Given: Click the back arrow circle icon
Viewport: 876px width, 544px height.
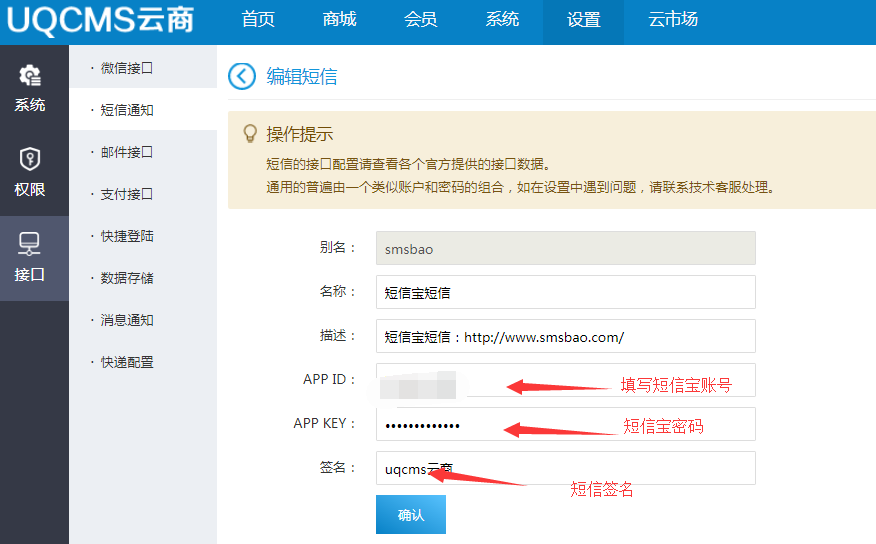Looking at the screenshot, I should (x=242, y=76).
